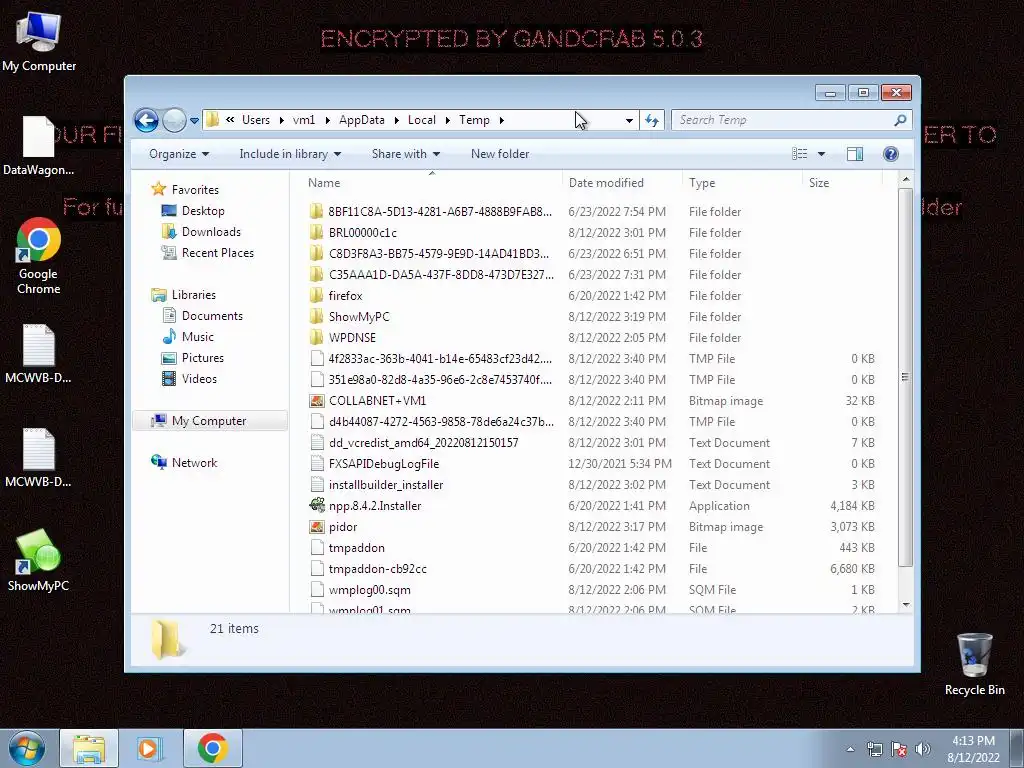Select the ShowMyPC folder icon in list
This screenshot has width=1024, height=768.
tap(317, 317)
